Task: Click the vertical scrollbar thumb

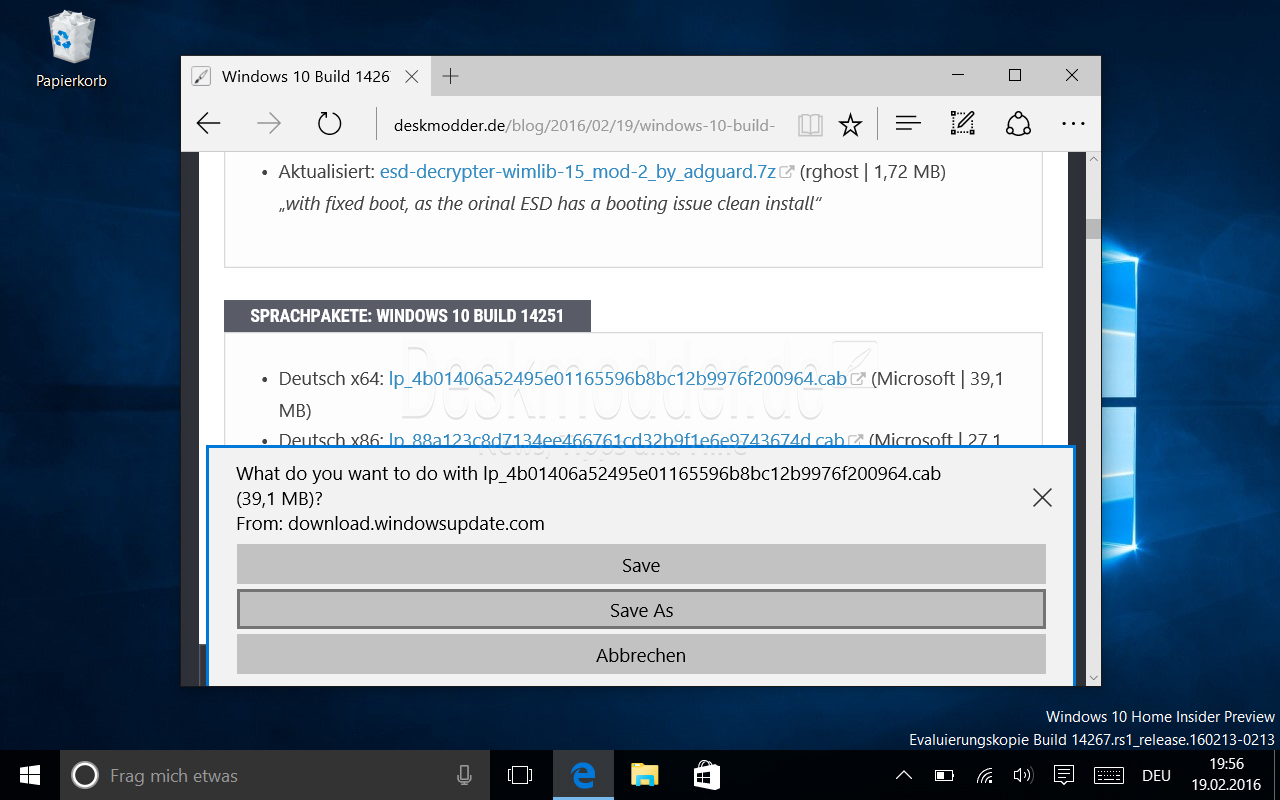Action: pos(1092,229)
